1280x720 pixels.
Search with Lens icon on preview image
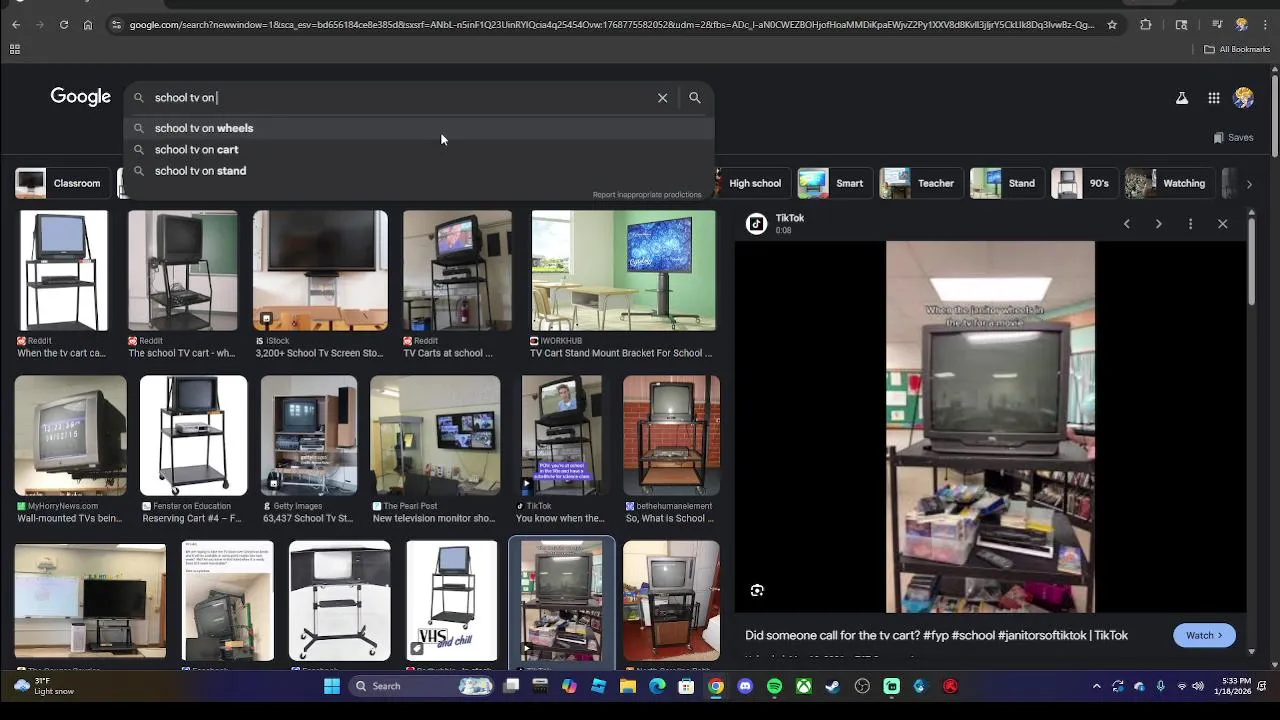pos(757,591)
